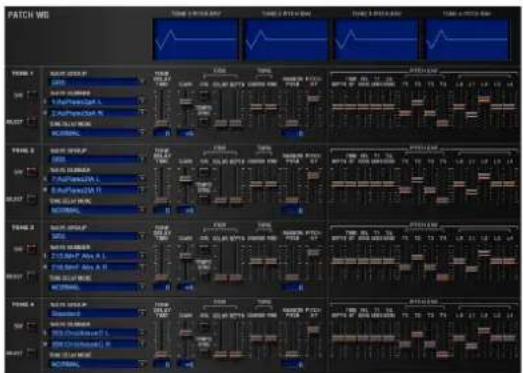523x373 pixels.
Task: Open Tone 1 Wave Number R dropdown
Action: pos(97,113)
